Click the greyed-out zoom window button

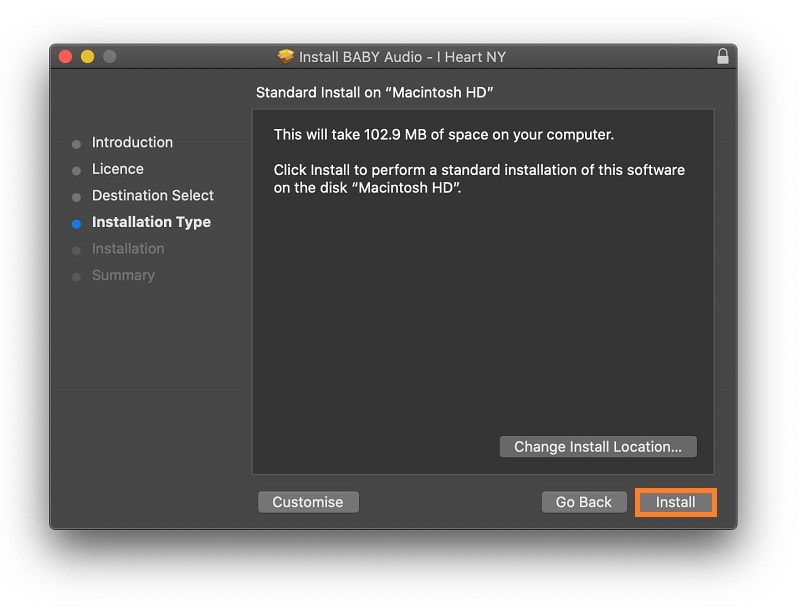pyautogui.click(x=109, y=57)
